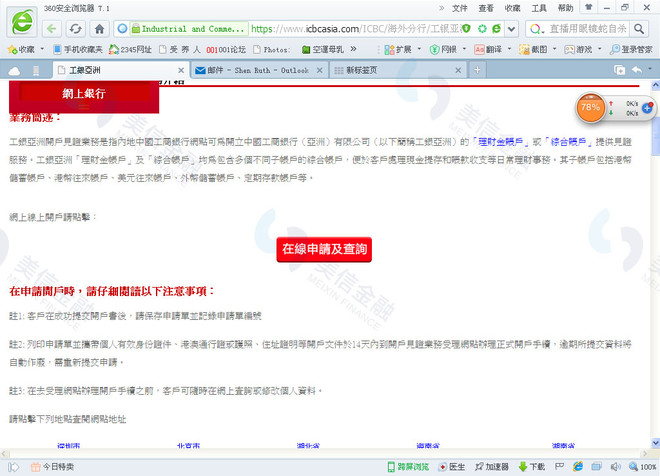Show more bookmarks with the chevron
Screen dimensions: 660x476
pos(353,49)
